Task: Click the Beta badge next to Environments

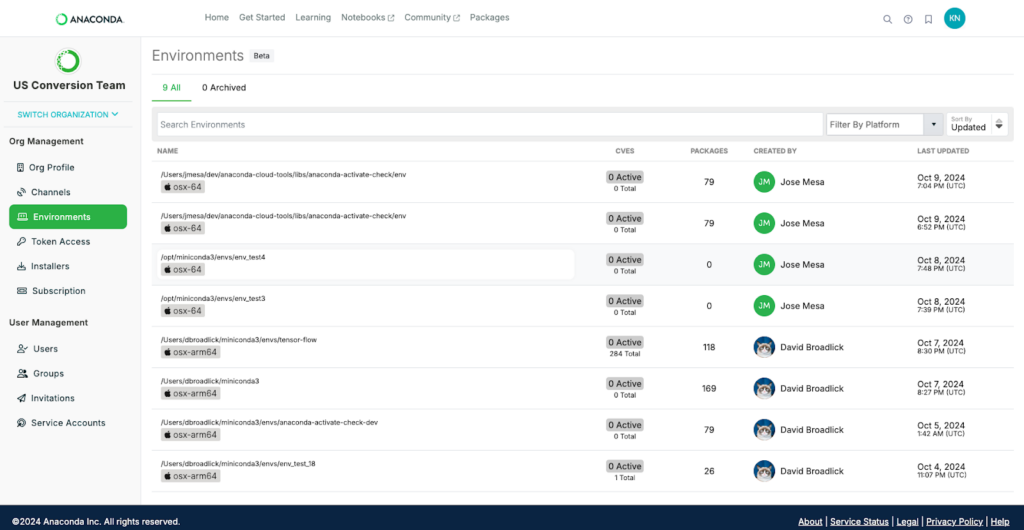Action: 262,56
